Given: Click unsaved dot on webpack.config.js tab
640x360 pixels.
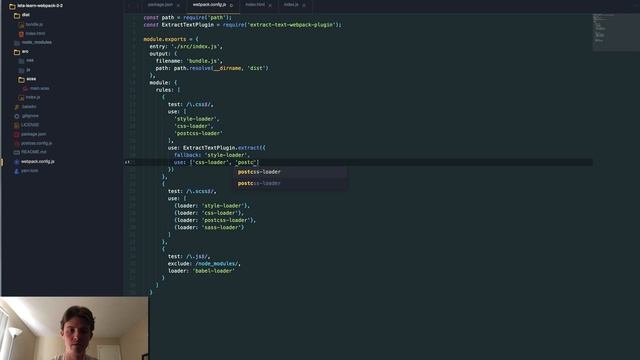Looking at the screenshot, I should (x=231, y=5).
